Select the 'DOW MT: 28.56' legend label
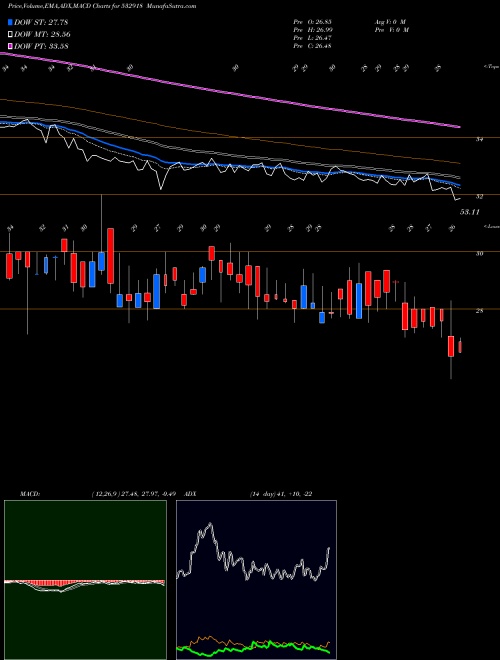This screenshot has height=660, width=500. tap(42, 35)
